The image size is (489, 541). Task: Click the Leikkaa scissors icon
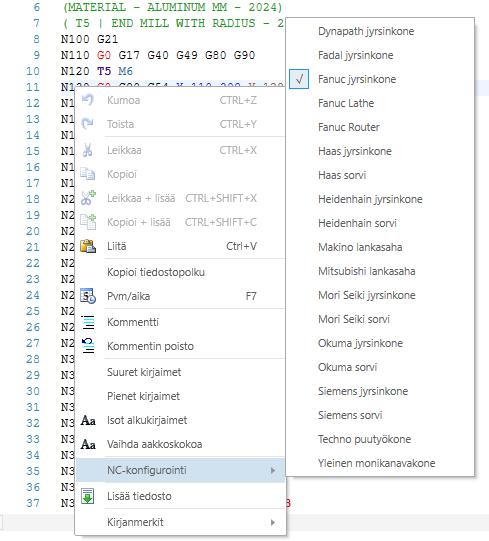[x=88, y=150]
